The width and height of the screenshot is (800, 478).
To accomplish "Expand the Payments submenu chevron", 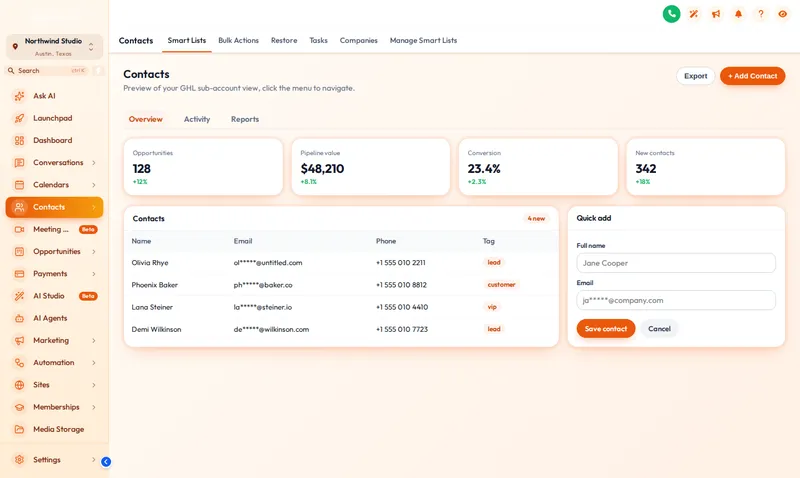I will [x=94, y=274].
